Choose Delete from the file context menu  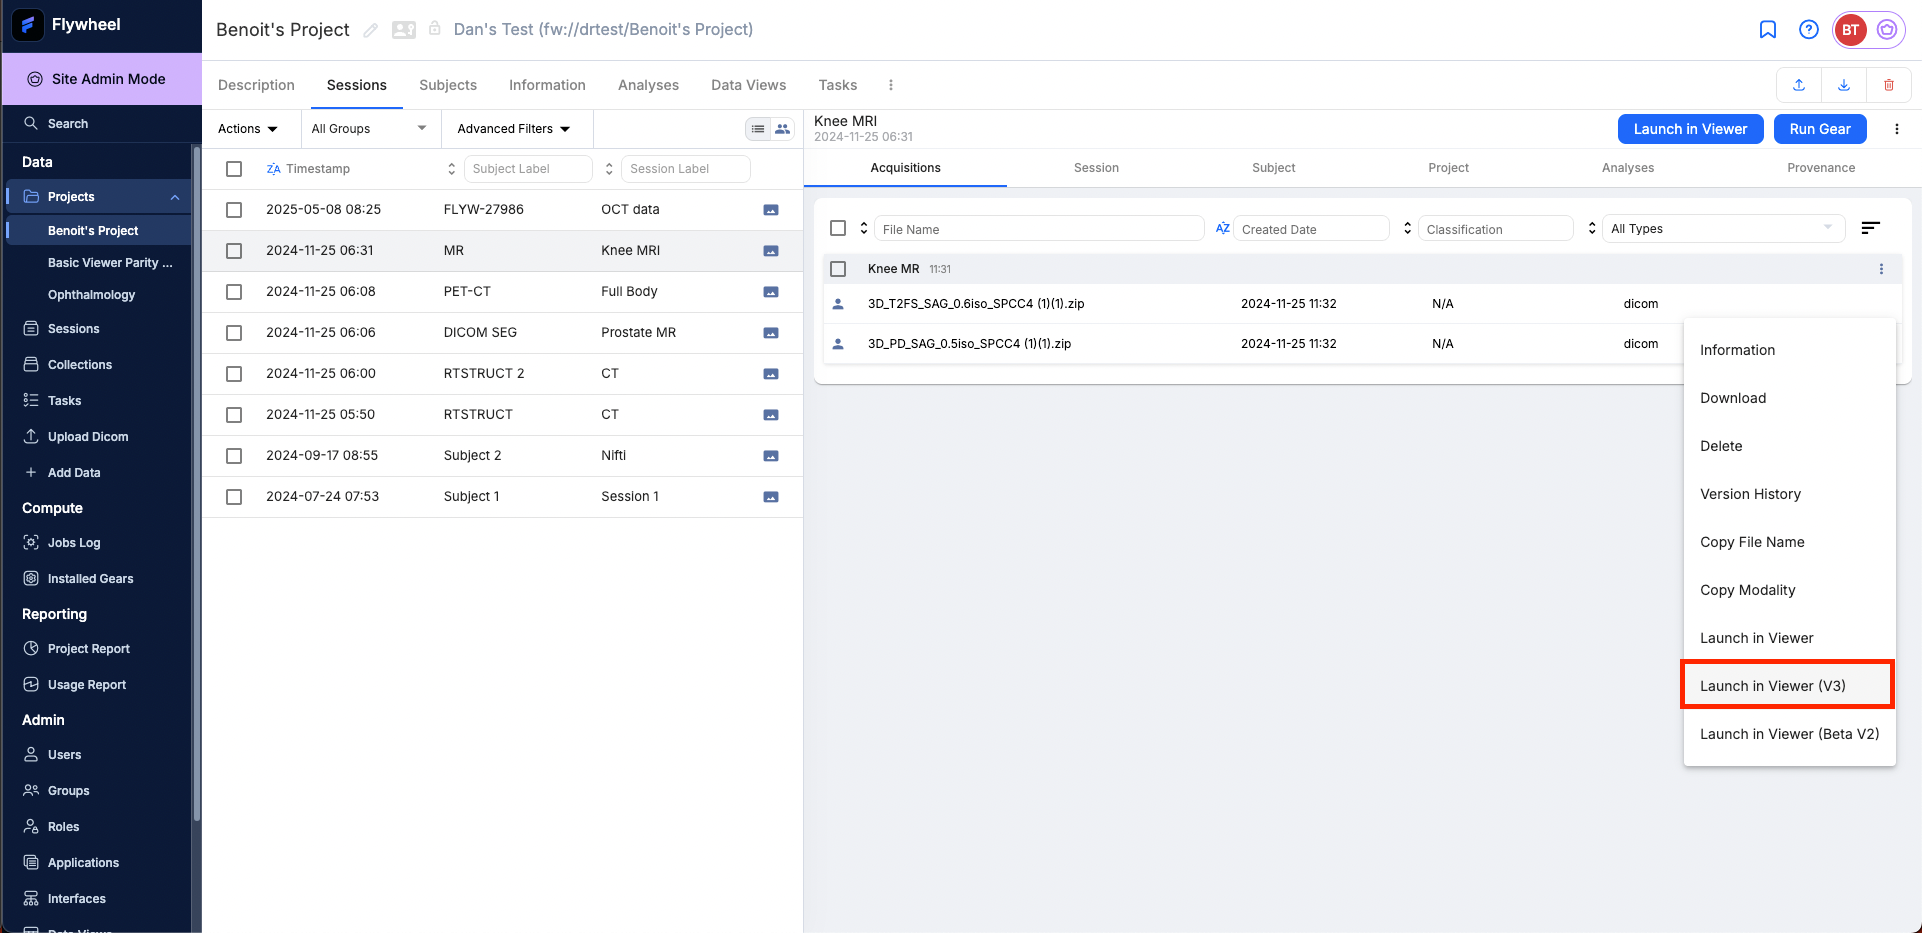[x=1788, y=446]
